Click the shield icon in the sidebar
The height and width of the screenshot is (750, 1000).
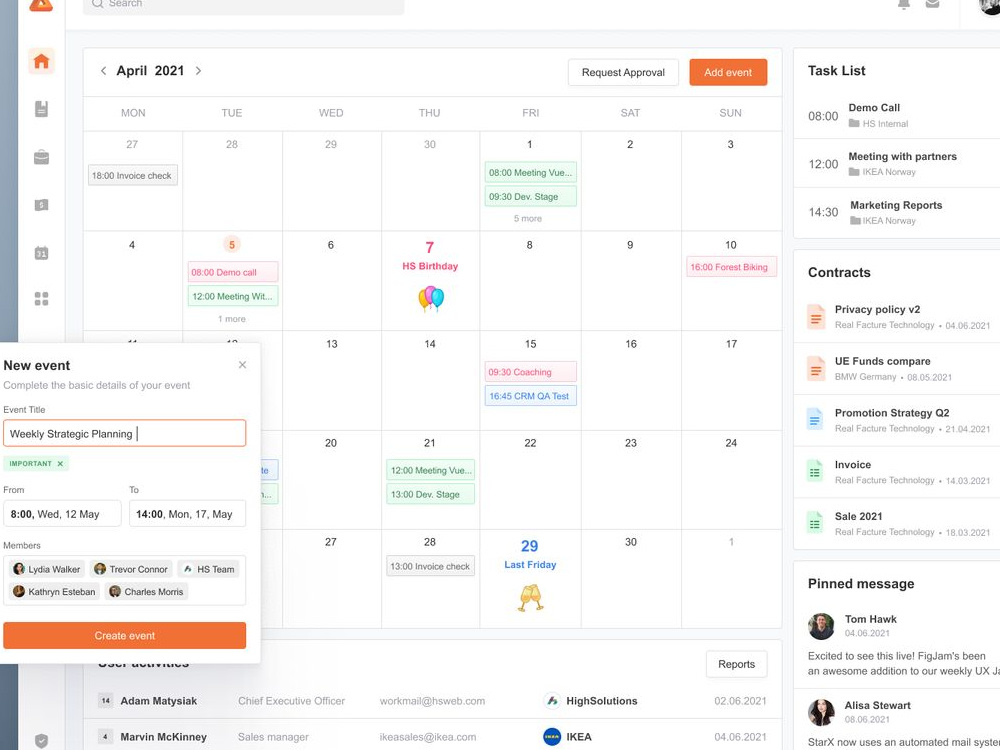[41, 740]
